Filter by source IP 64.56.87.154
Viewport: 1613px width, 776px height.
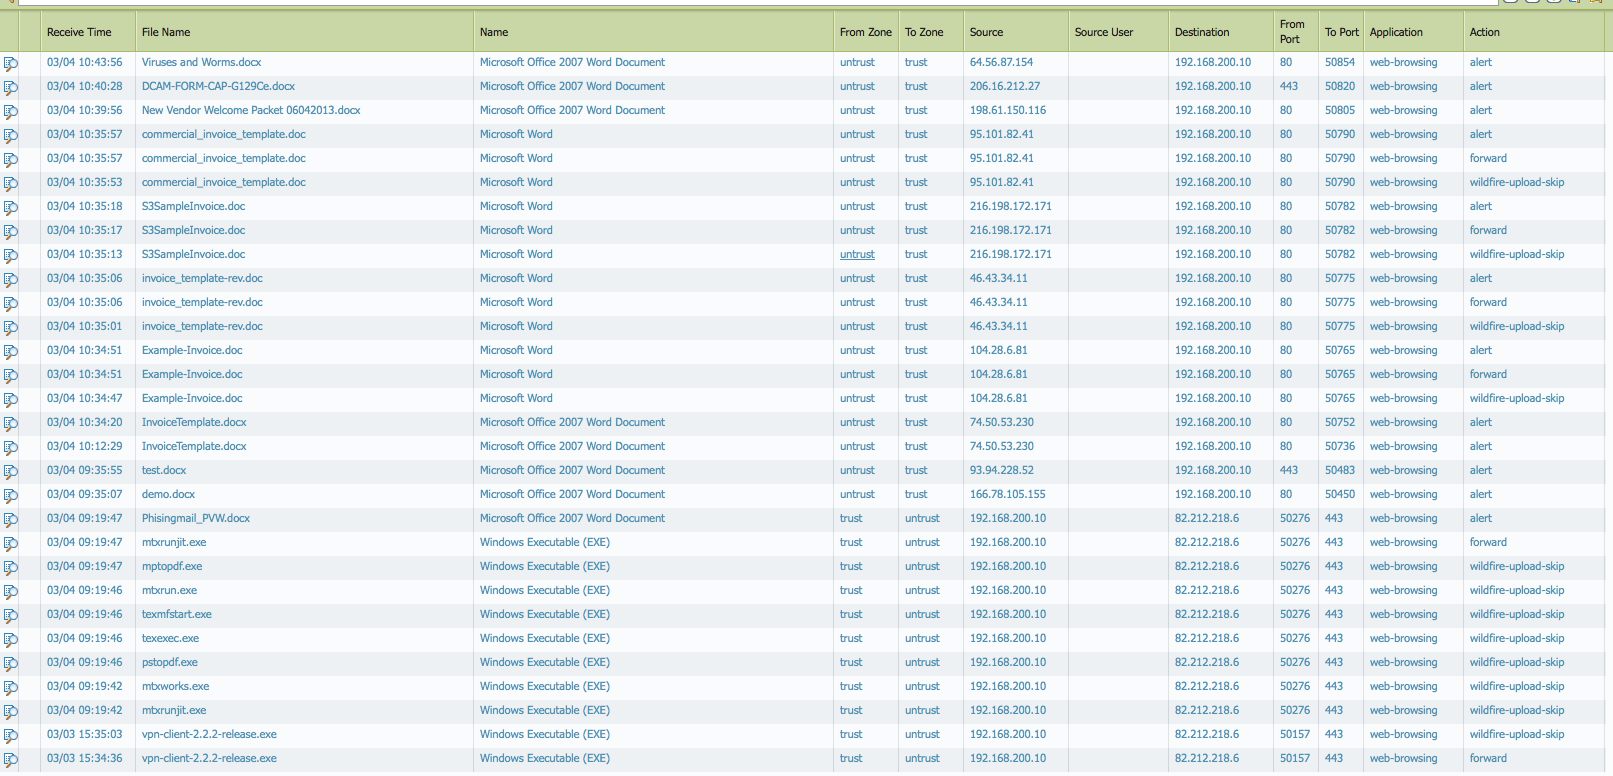1001,62
